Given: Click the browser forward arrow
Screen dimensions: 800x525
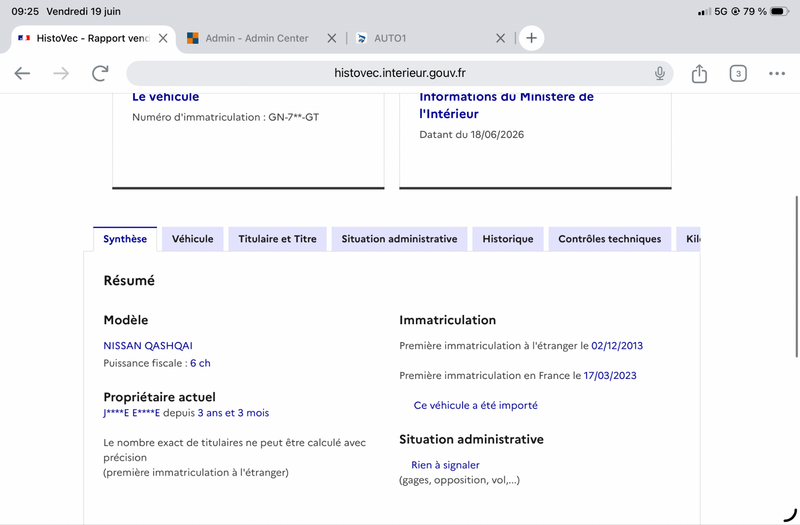Looking at the screenshot, I should pyautogui.click(x=61, y=73).
